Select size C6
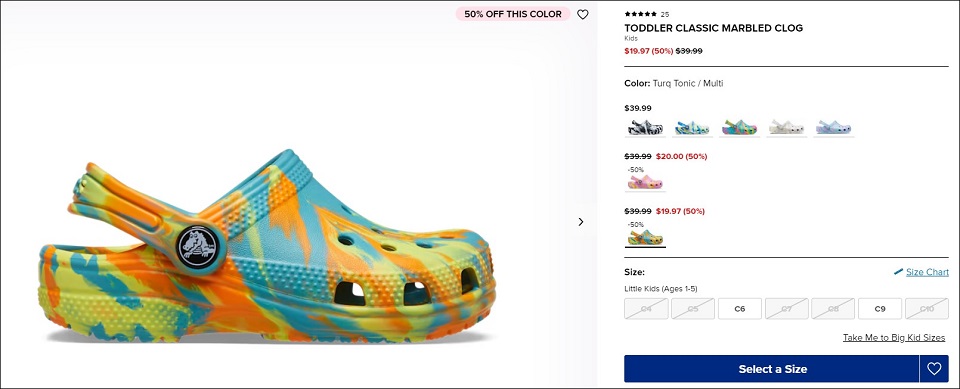This screenshot has height=389, width=960. (740, 309)
